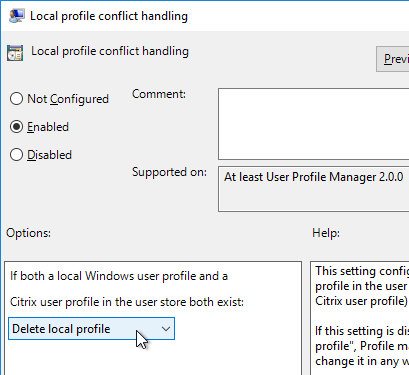
Task: Open the Delete local profile combo box
Action: [91, 329]
